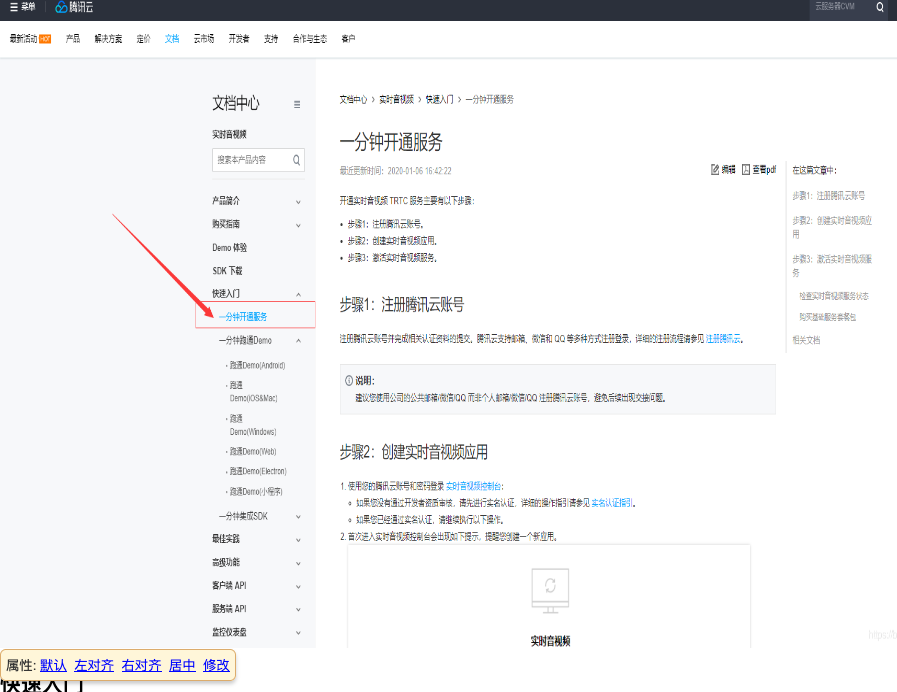Click the 右对齐 attribute link
The width and height of the screenshot is (897, 692).
click(x=141, y=665)
